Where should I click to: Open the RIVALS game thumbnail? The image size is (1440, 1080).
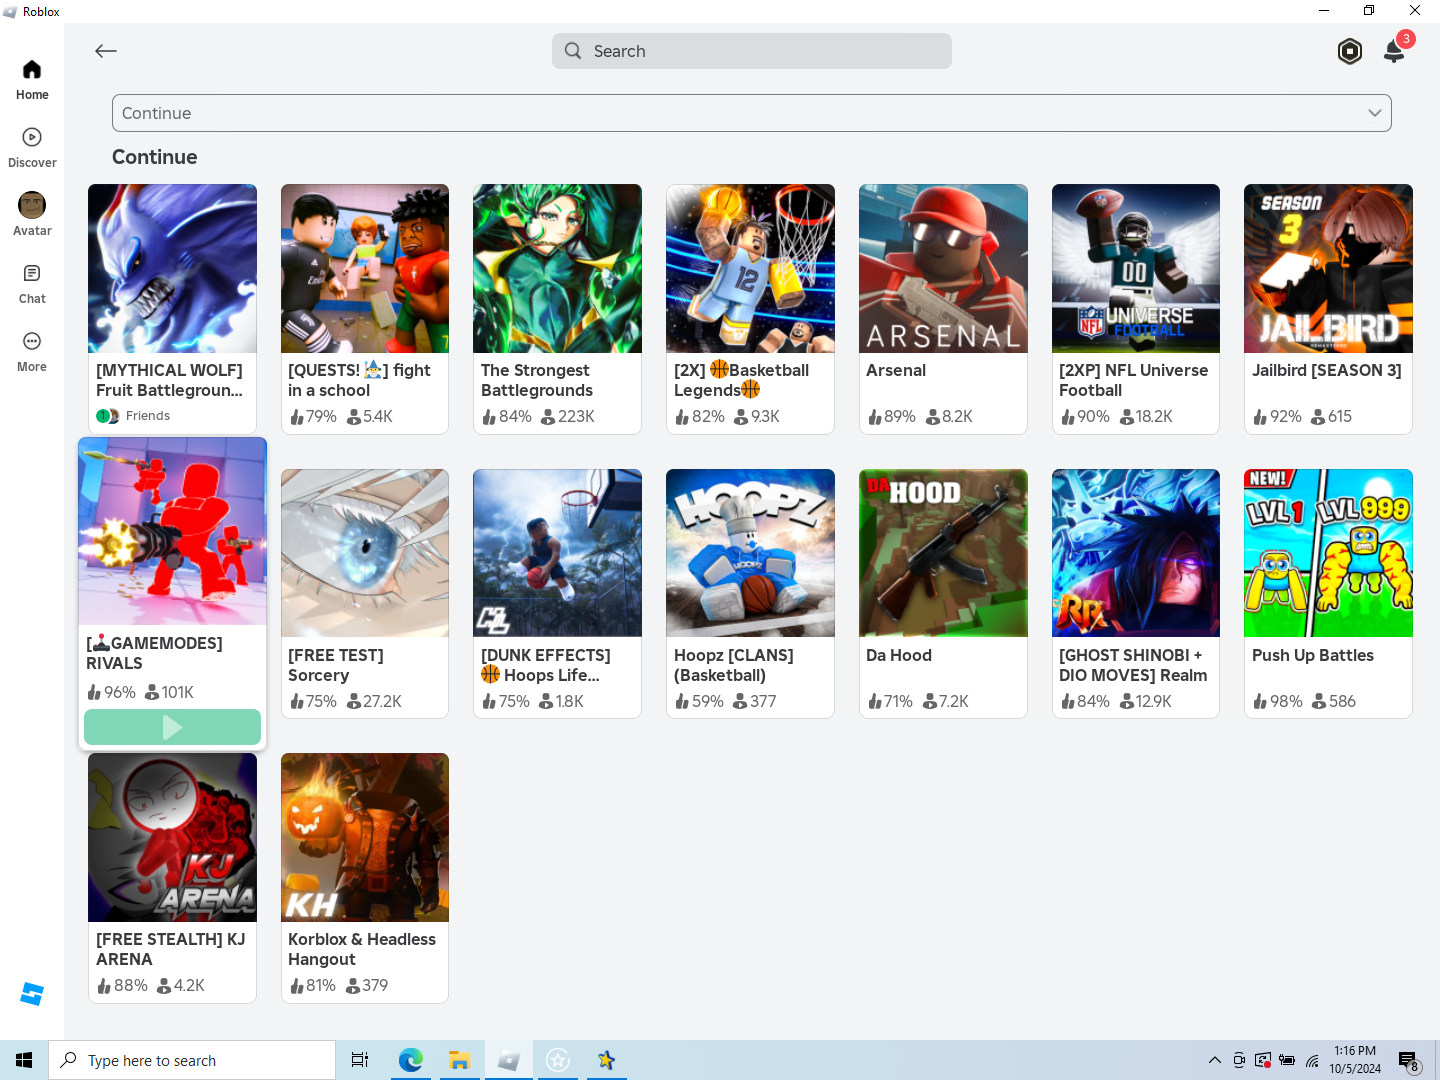coord(172,531)
